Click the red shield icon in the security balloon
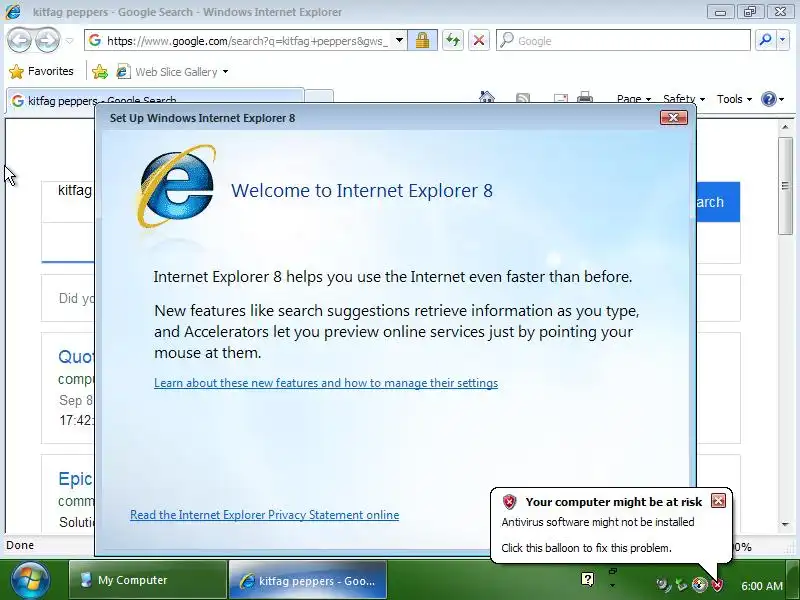800x600 pixels. (x=509, y=502)
